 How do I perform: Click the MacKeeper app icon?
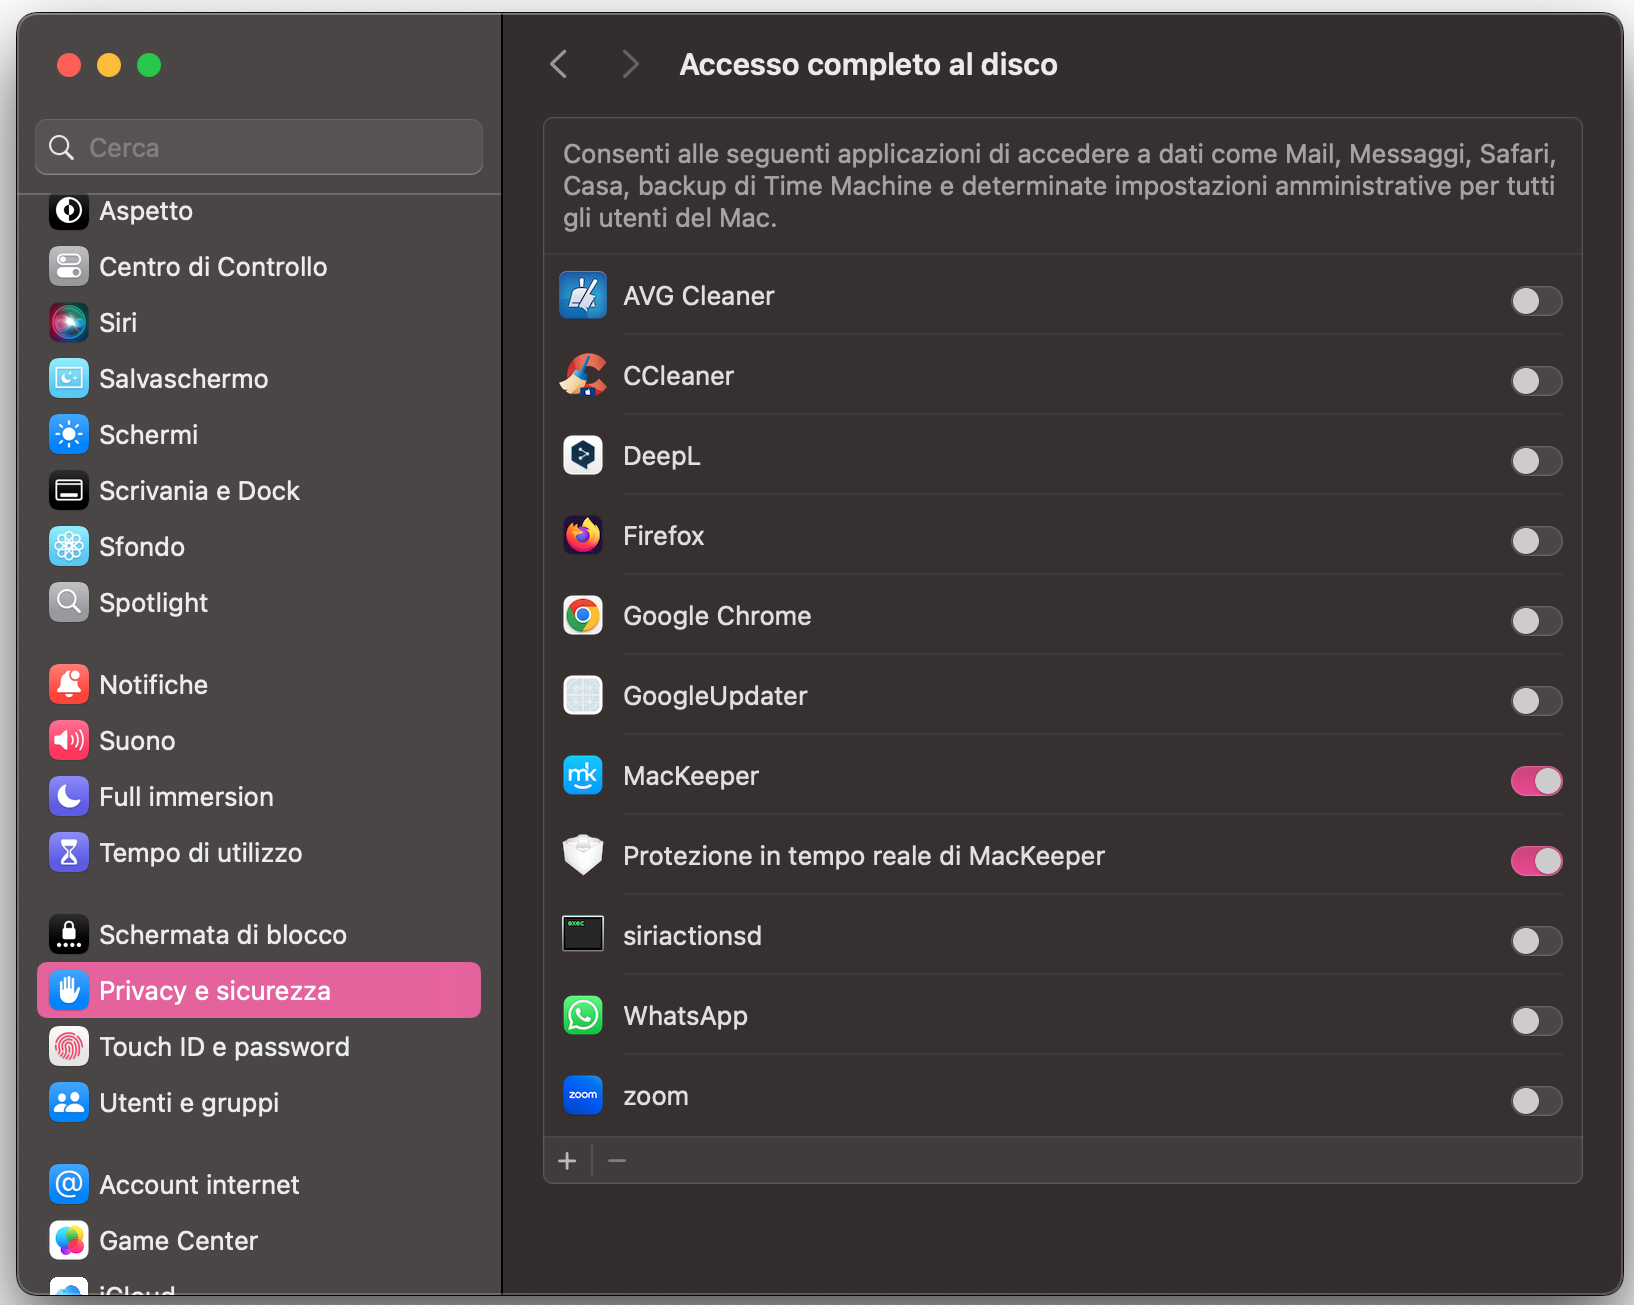pyautogui.click(x=583, y=775)
